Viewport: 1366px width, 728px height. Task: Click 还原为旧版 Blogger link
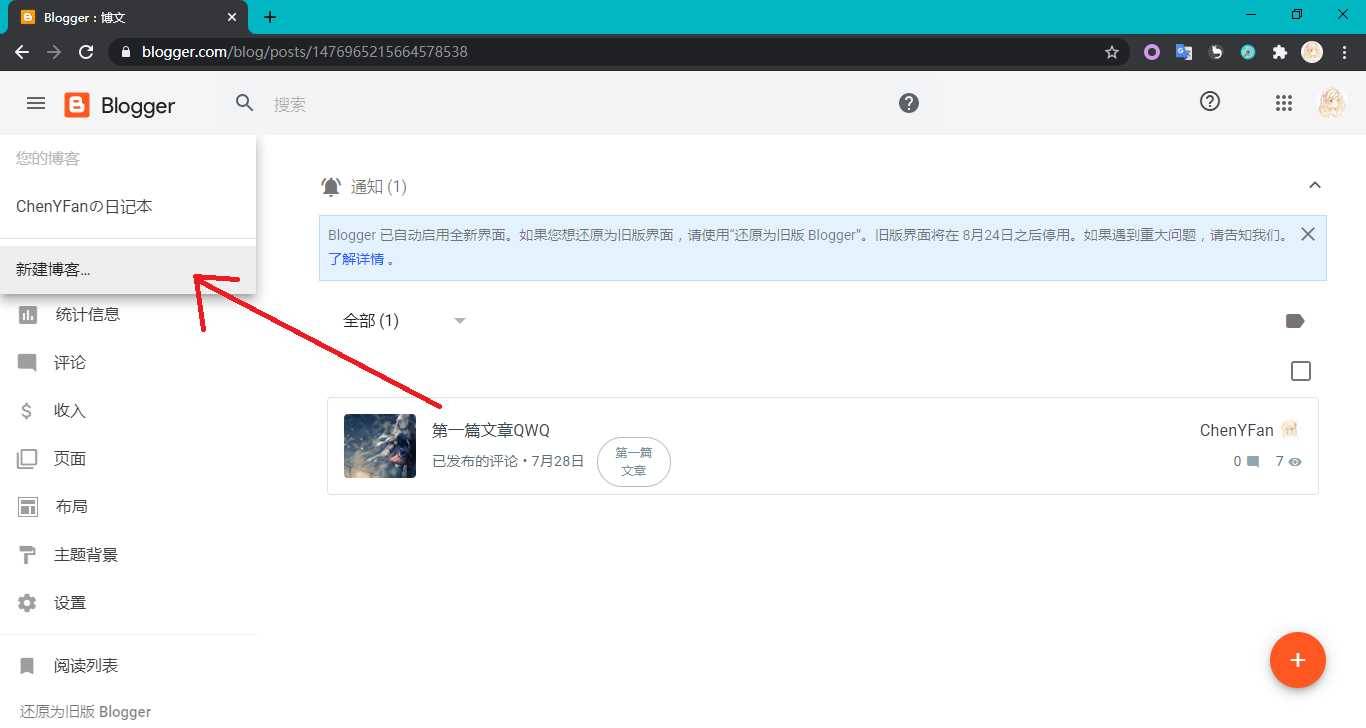[x=85, y=711]
